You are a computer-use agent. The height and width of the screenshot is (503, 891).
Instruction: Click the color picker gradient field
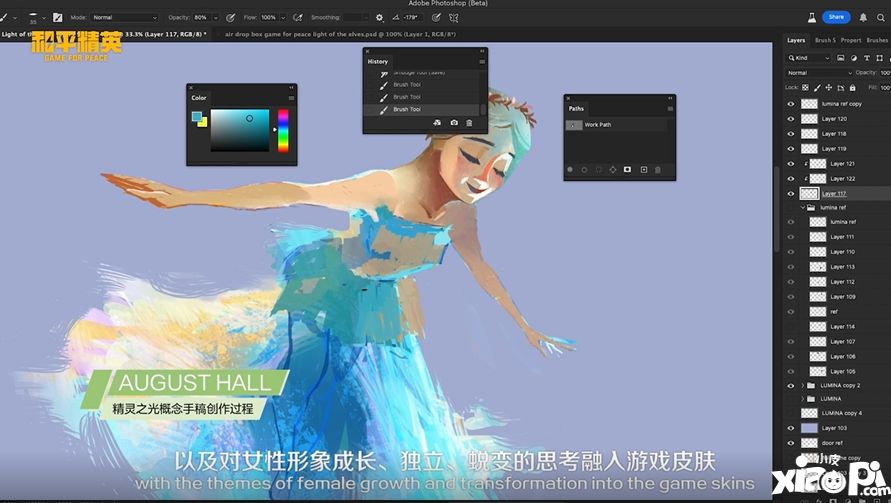coord(240,130)
